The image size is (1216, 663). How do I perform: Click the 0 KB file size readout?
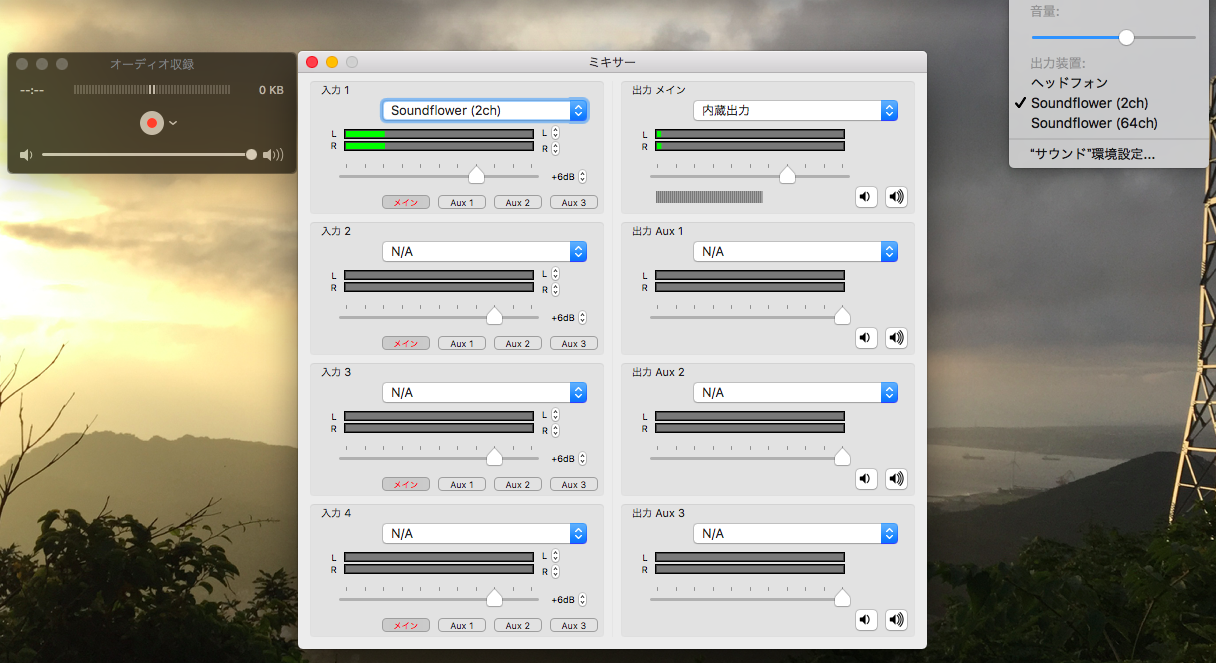point(271,90)
